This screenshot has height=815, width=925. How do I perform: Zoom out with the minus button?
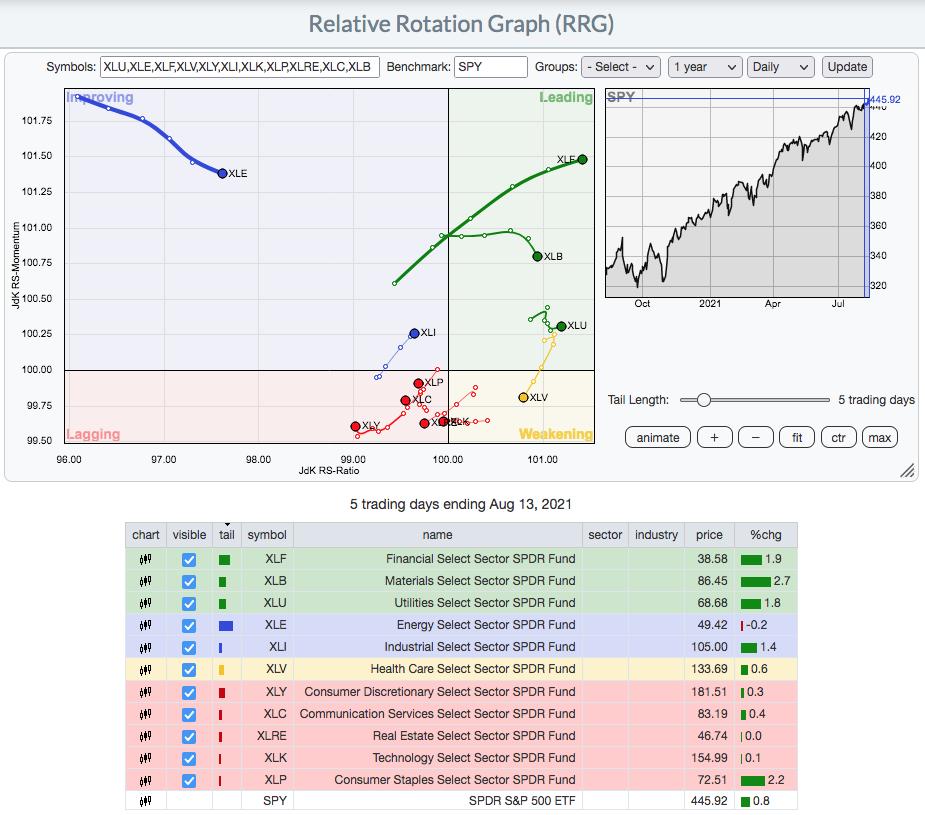tap(756, 438)
